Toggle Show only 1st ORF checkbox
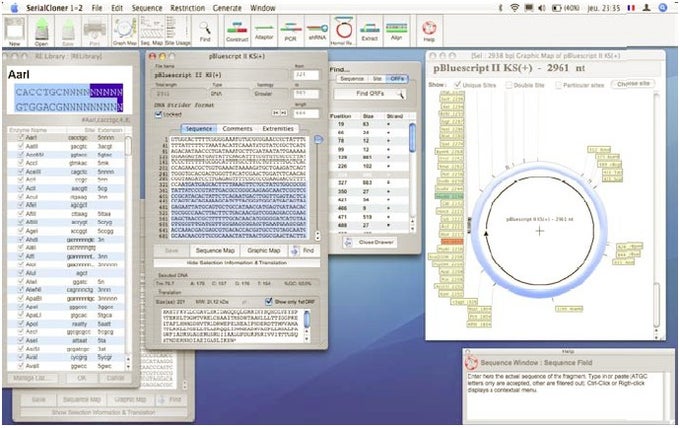 coord(269,301)
